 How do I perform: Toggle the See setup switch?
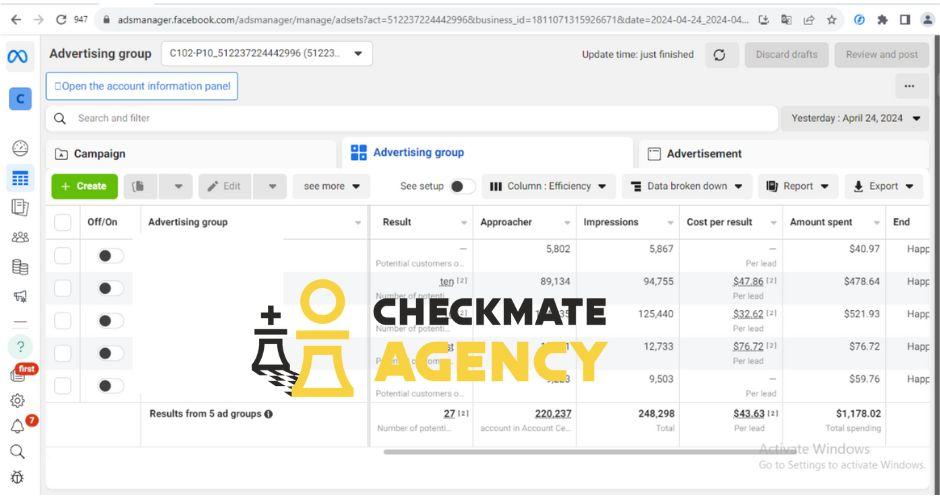[x=462, y=187]
